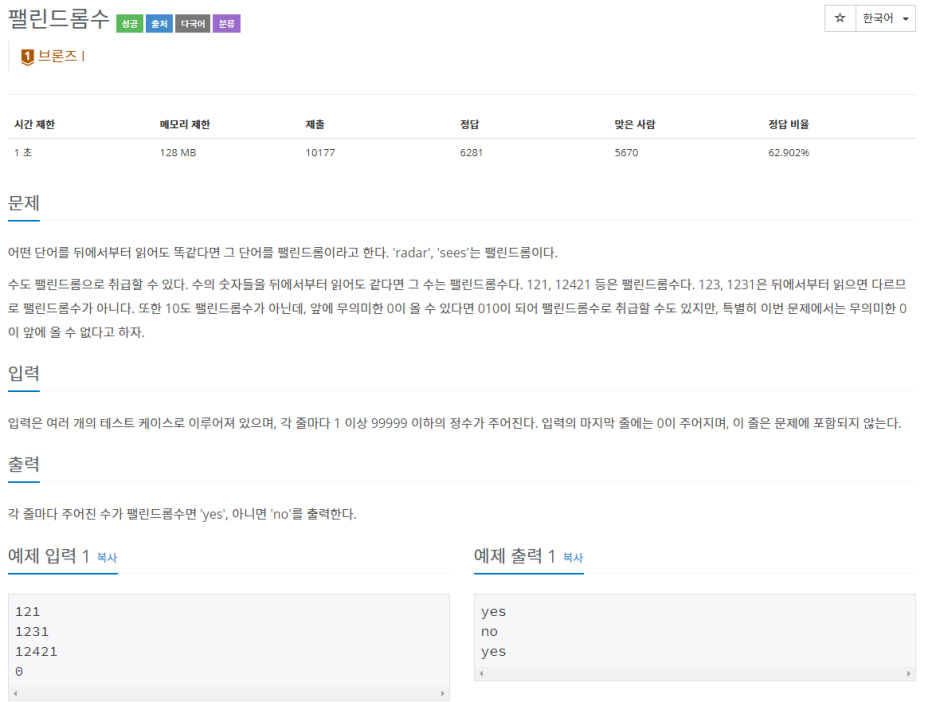Click the 브론즈 I tier text

coord(61,56)
